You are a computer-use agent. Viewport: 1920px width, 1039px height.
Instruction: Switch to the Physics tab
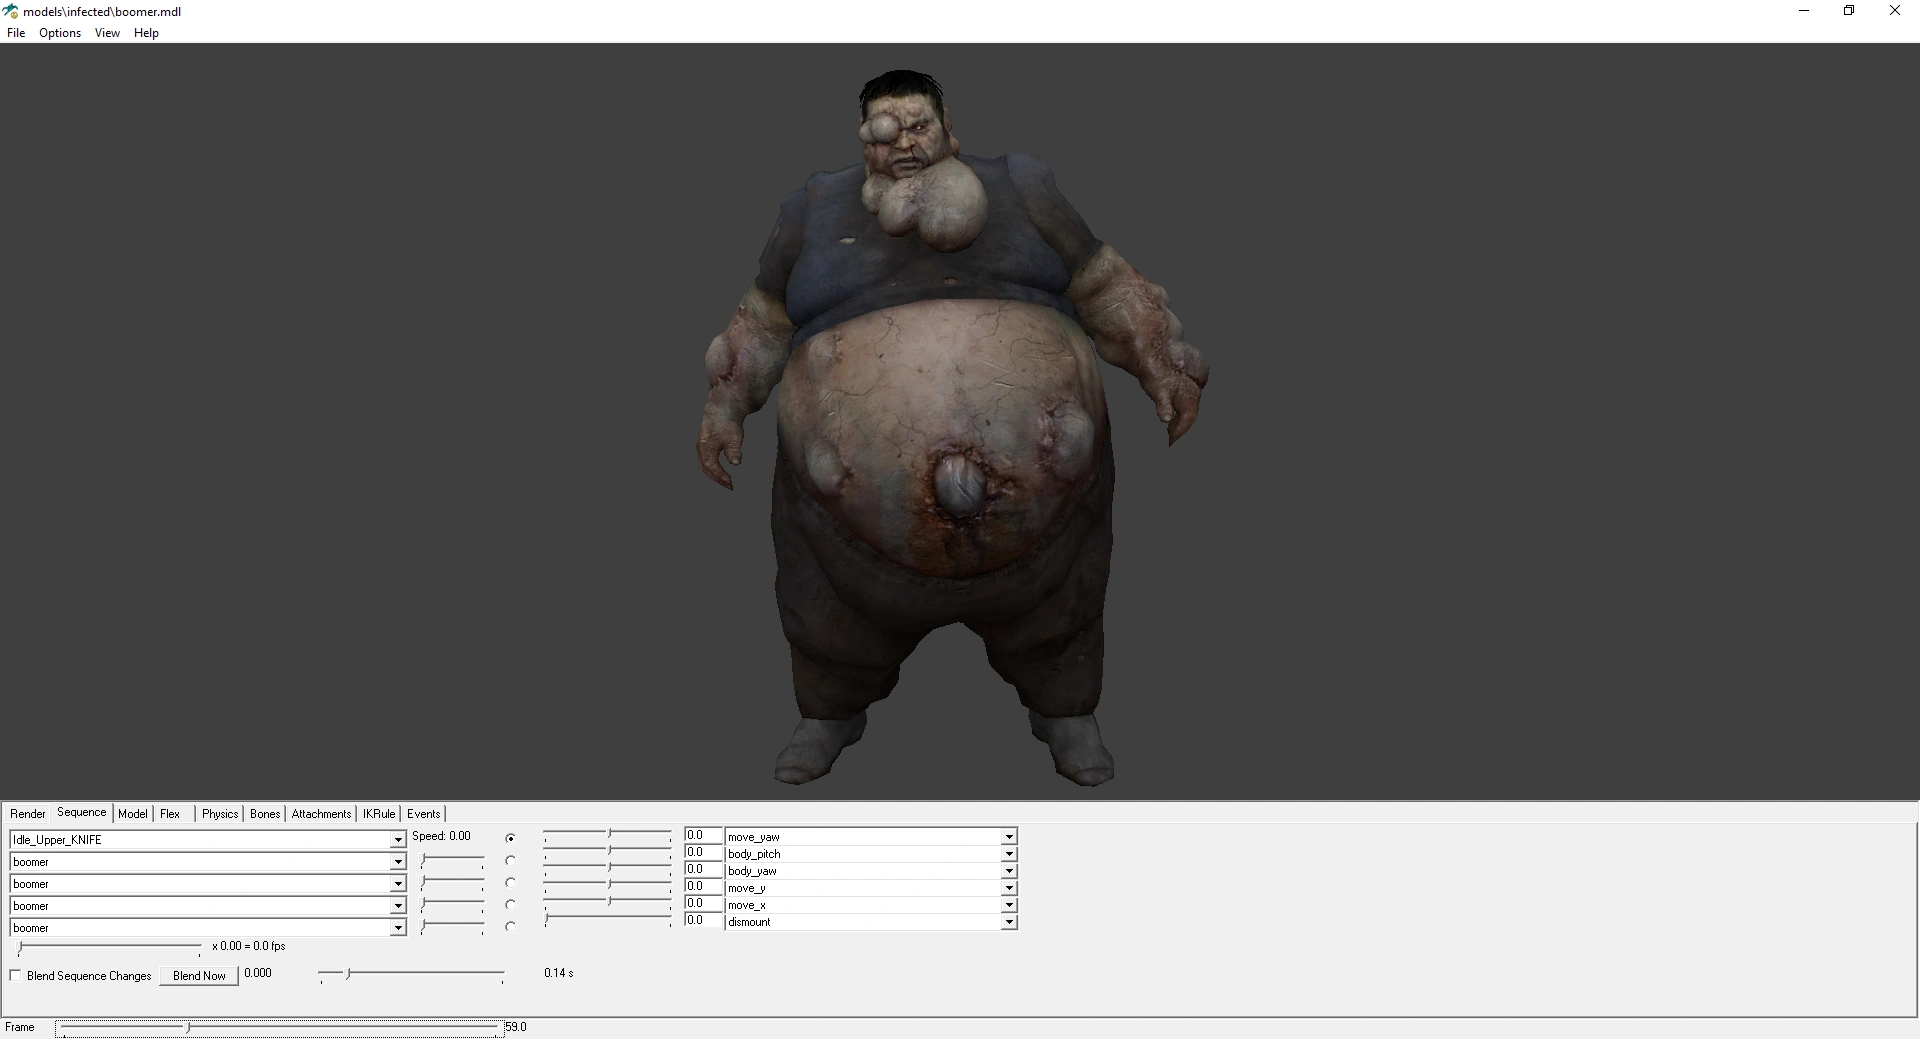[220, 814]
